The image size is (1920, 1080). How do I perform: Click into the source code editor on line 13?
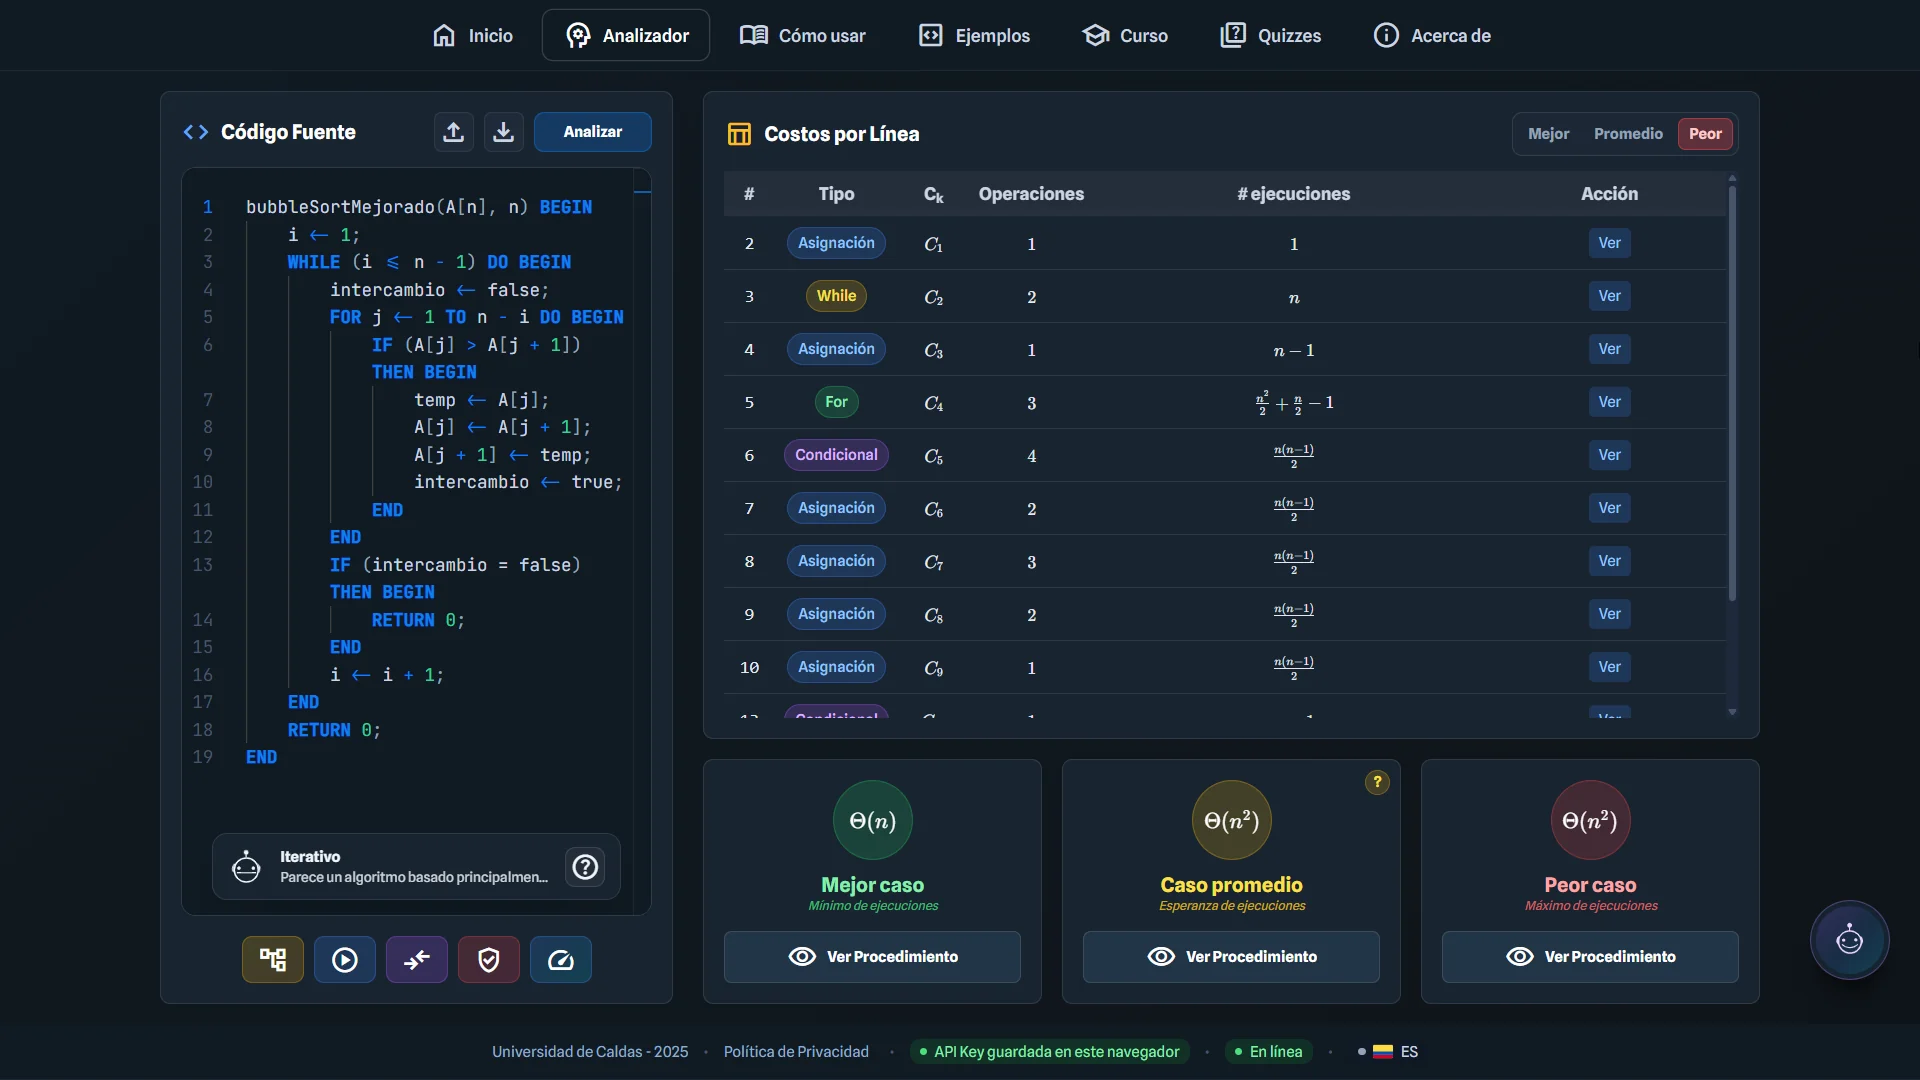click(455, 565)
